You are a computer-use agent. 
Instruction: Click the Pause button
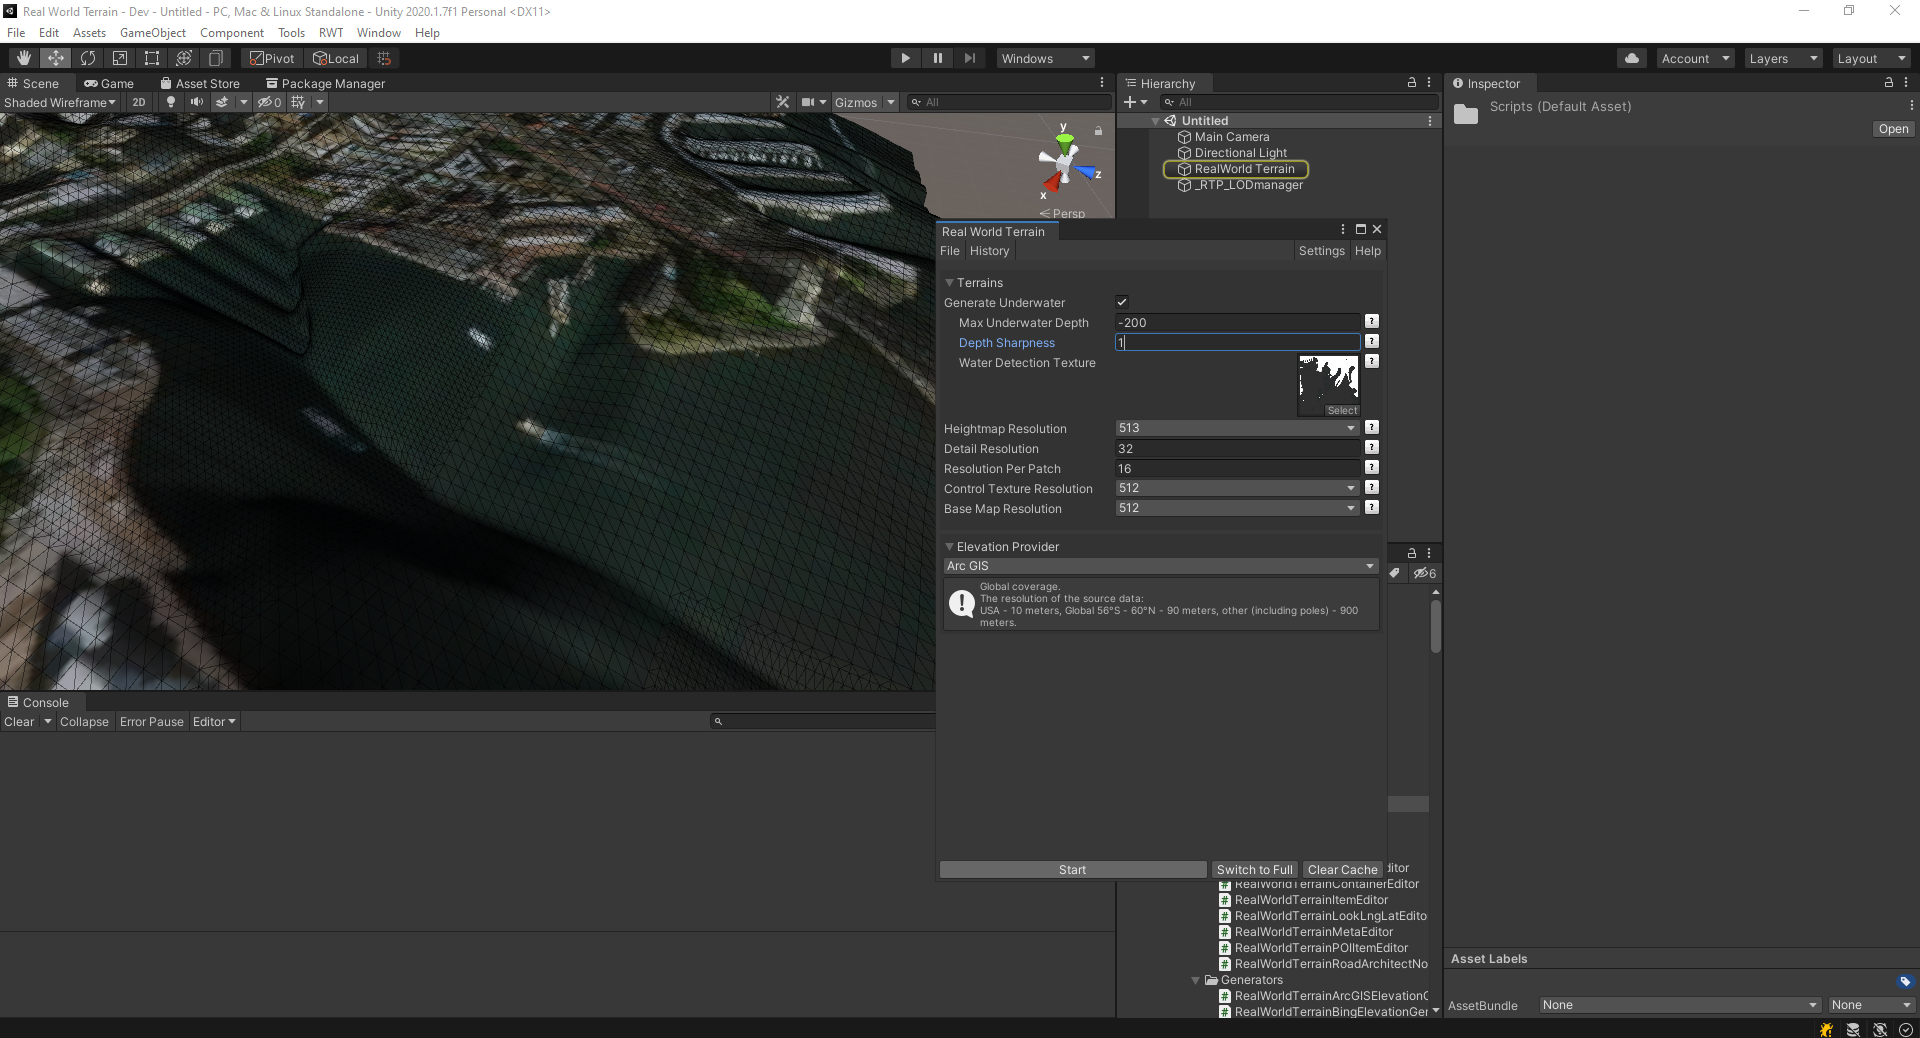tap(938, 58)
